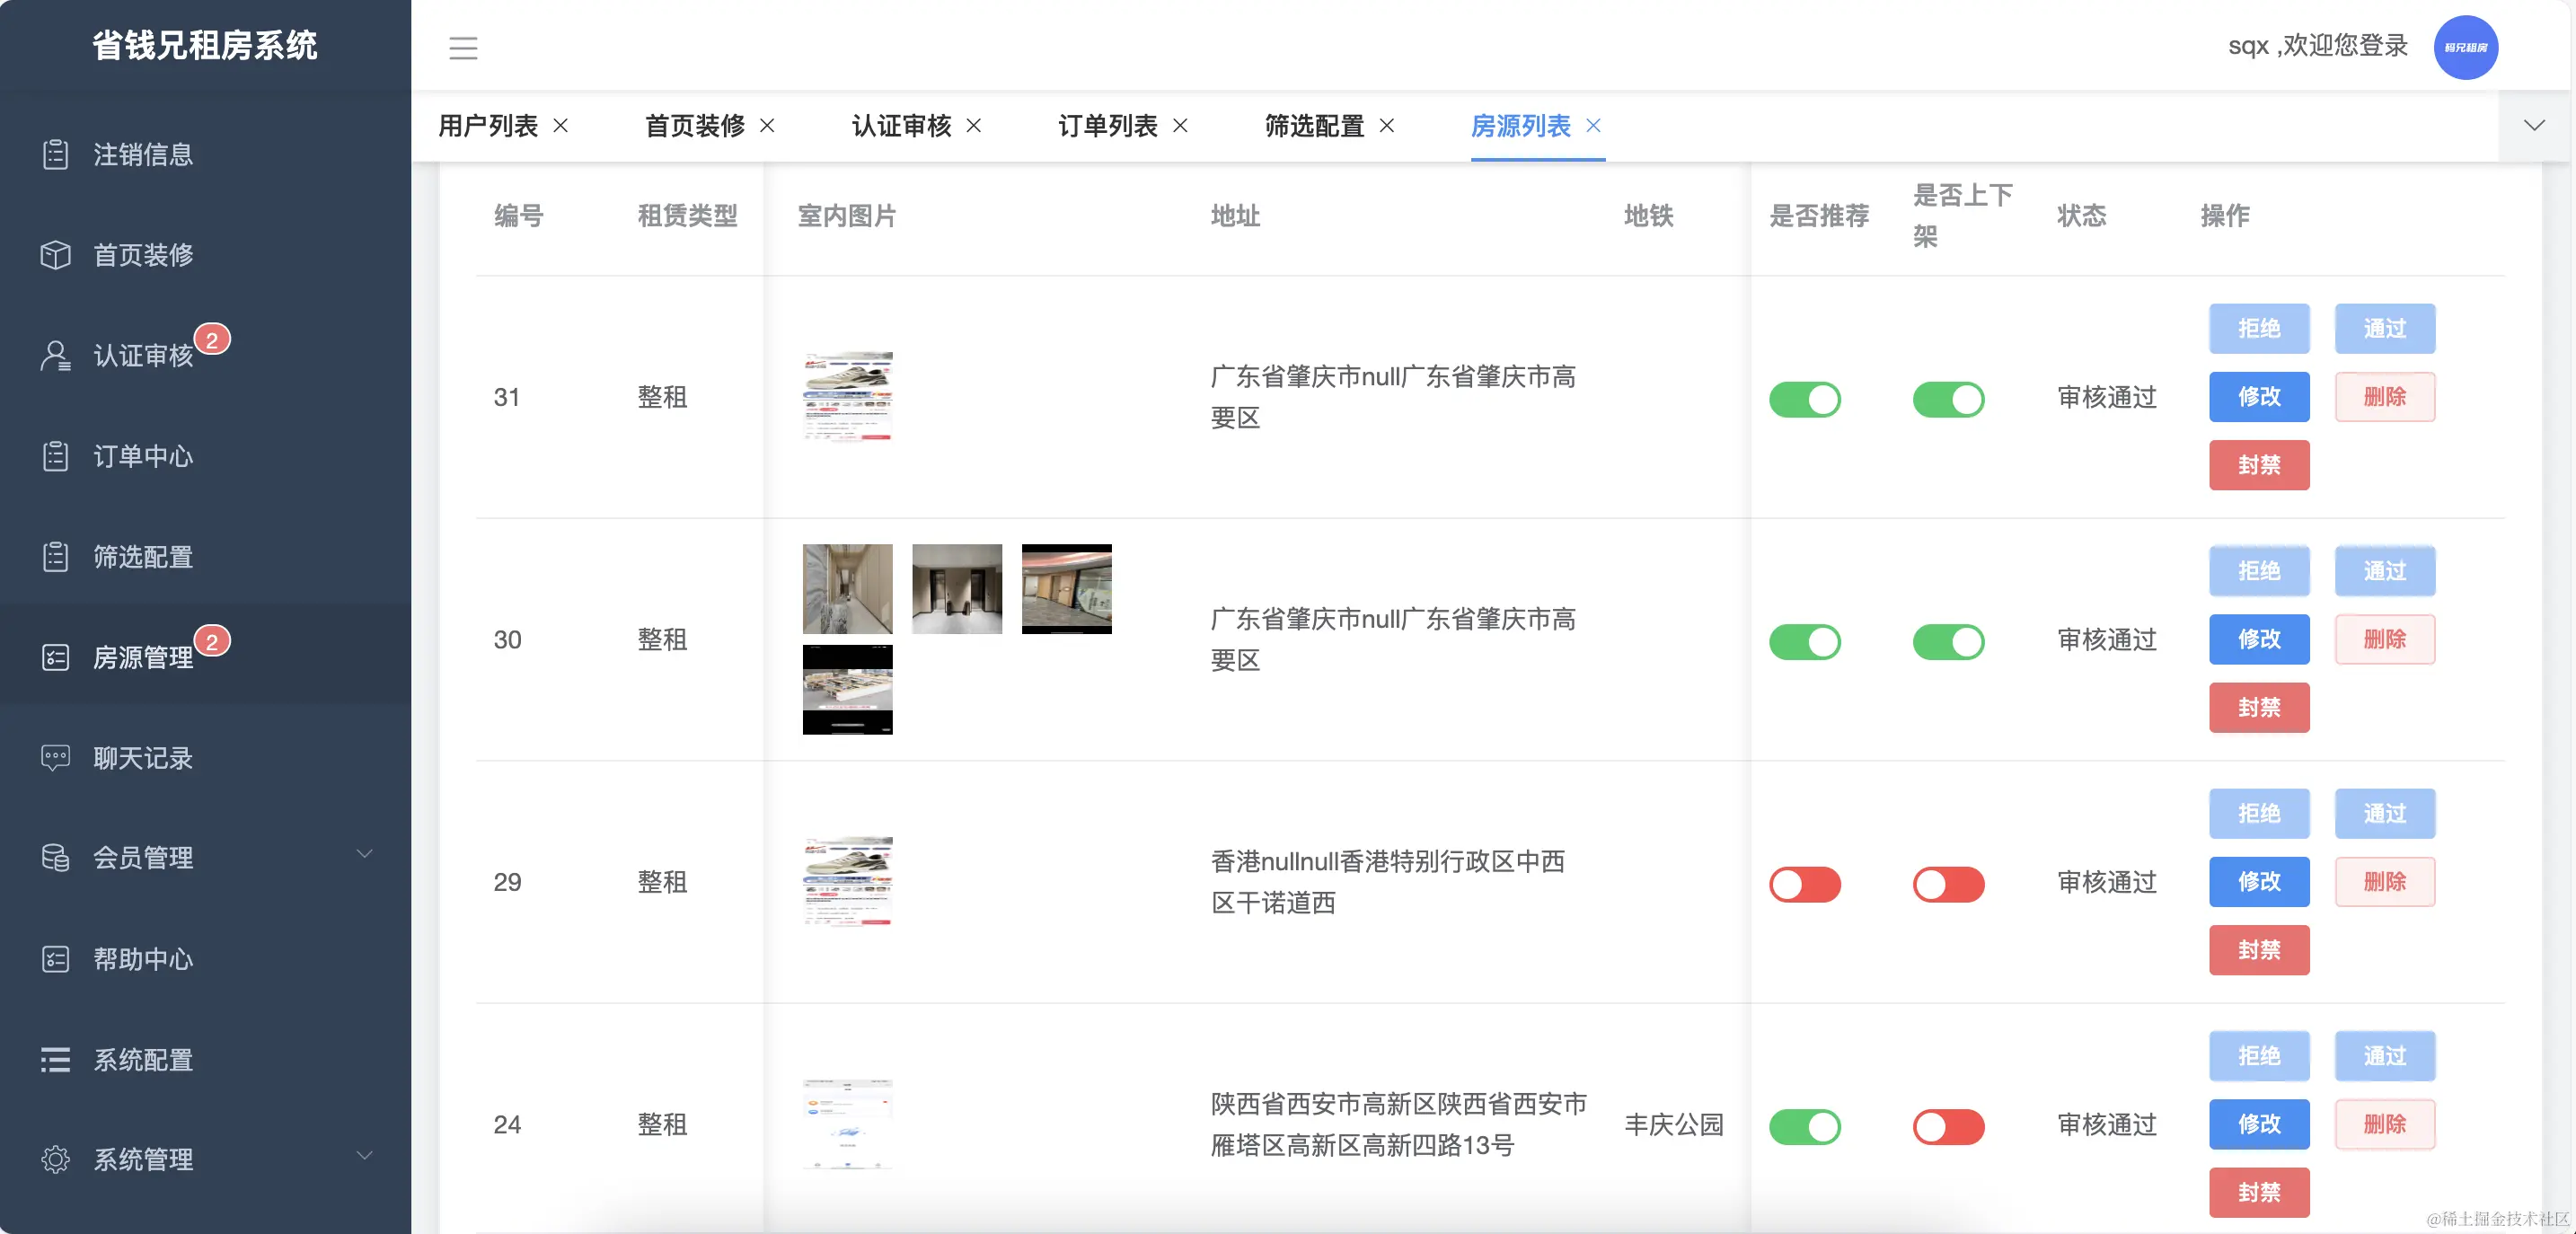Click 修改 button for listing 30

tap(2258, 639)
